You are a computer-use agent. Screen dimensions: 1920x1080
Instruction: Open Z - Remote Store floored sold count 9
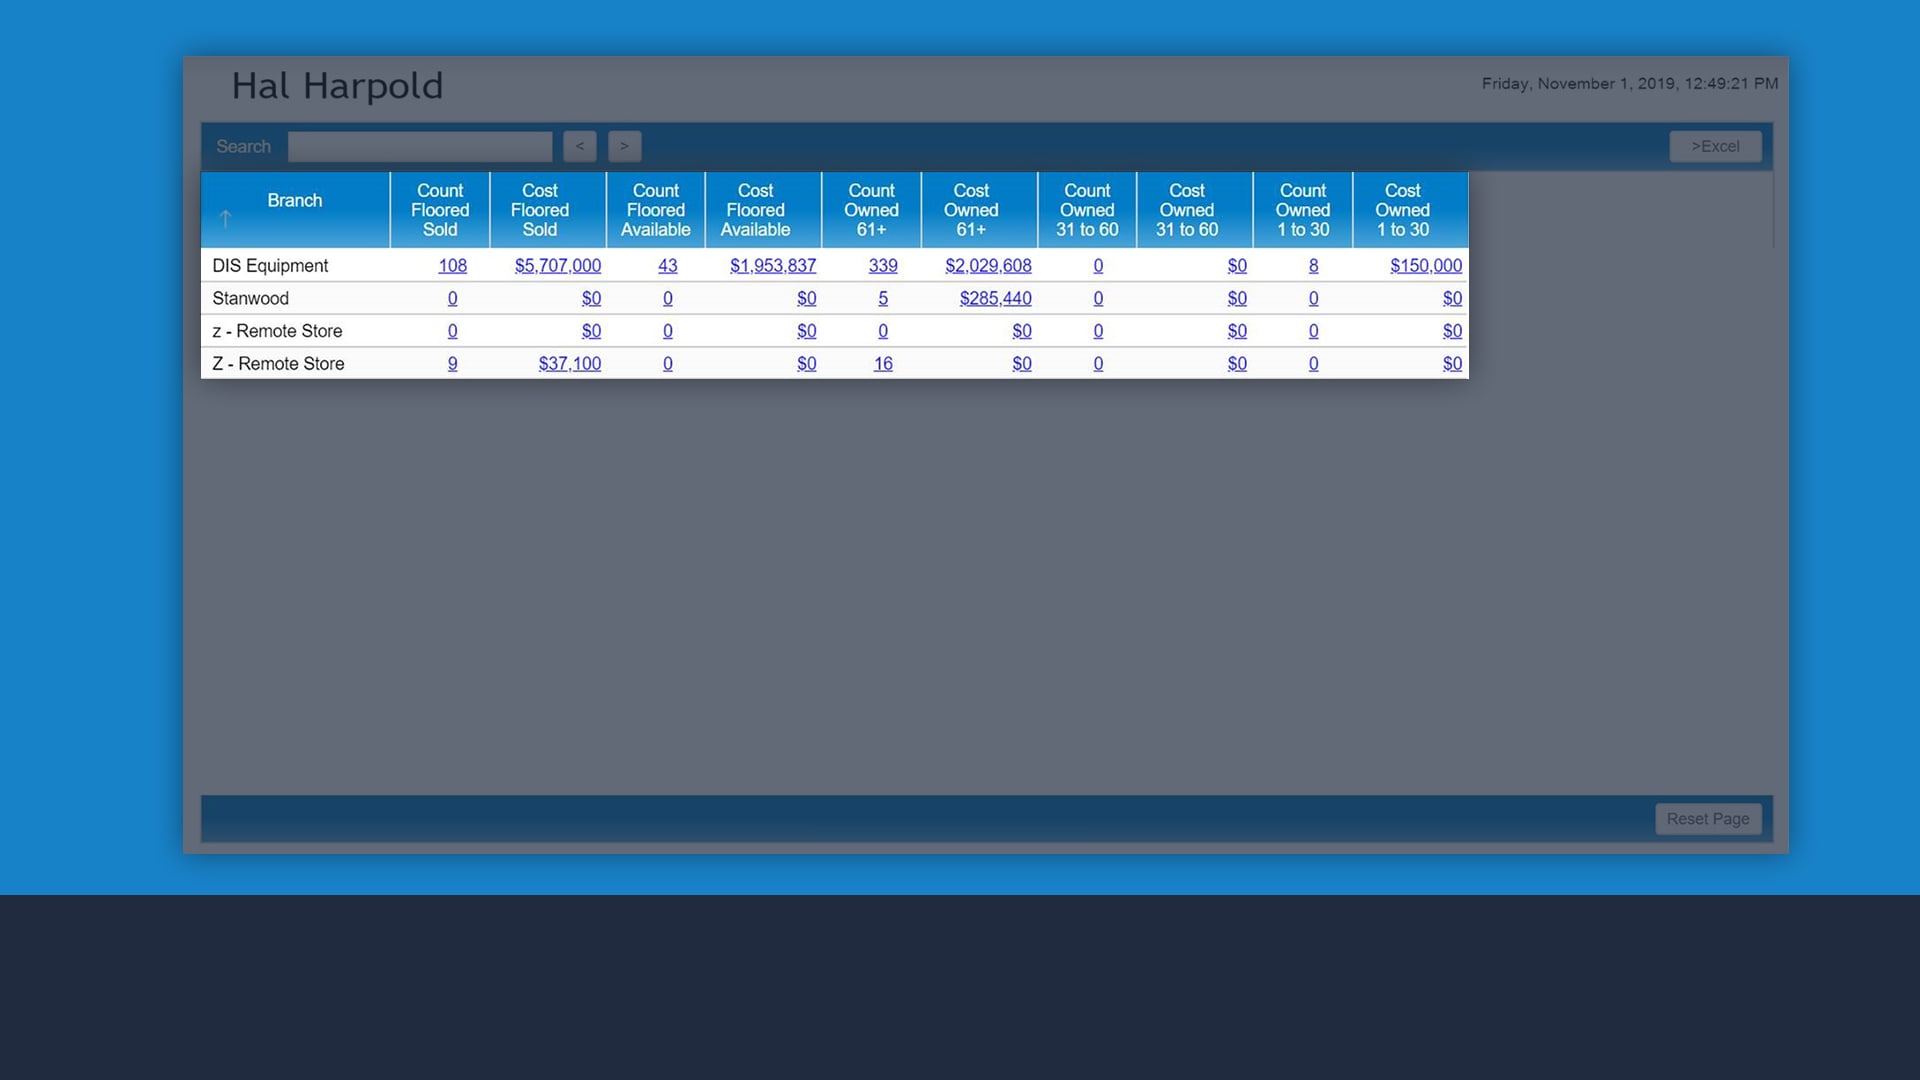(453, 364)
